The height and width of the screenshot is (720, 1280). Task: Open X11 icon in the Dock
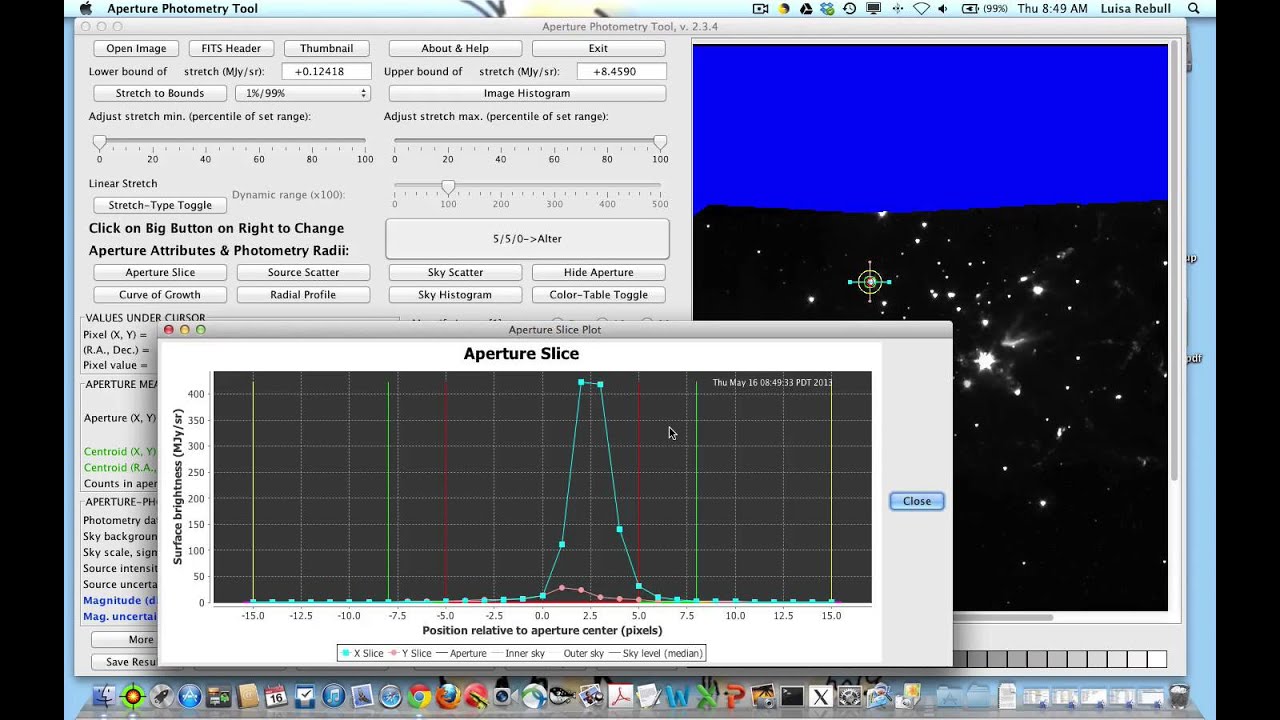pos(821,696)
